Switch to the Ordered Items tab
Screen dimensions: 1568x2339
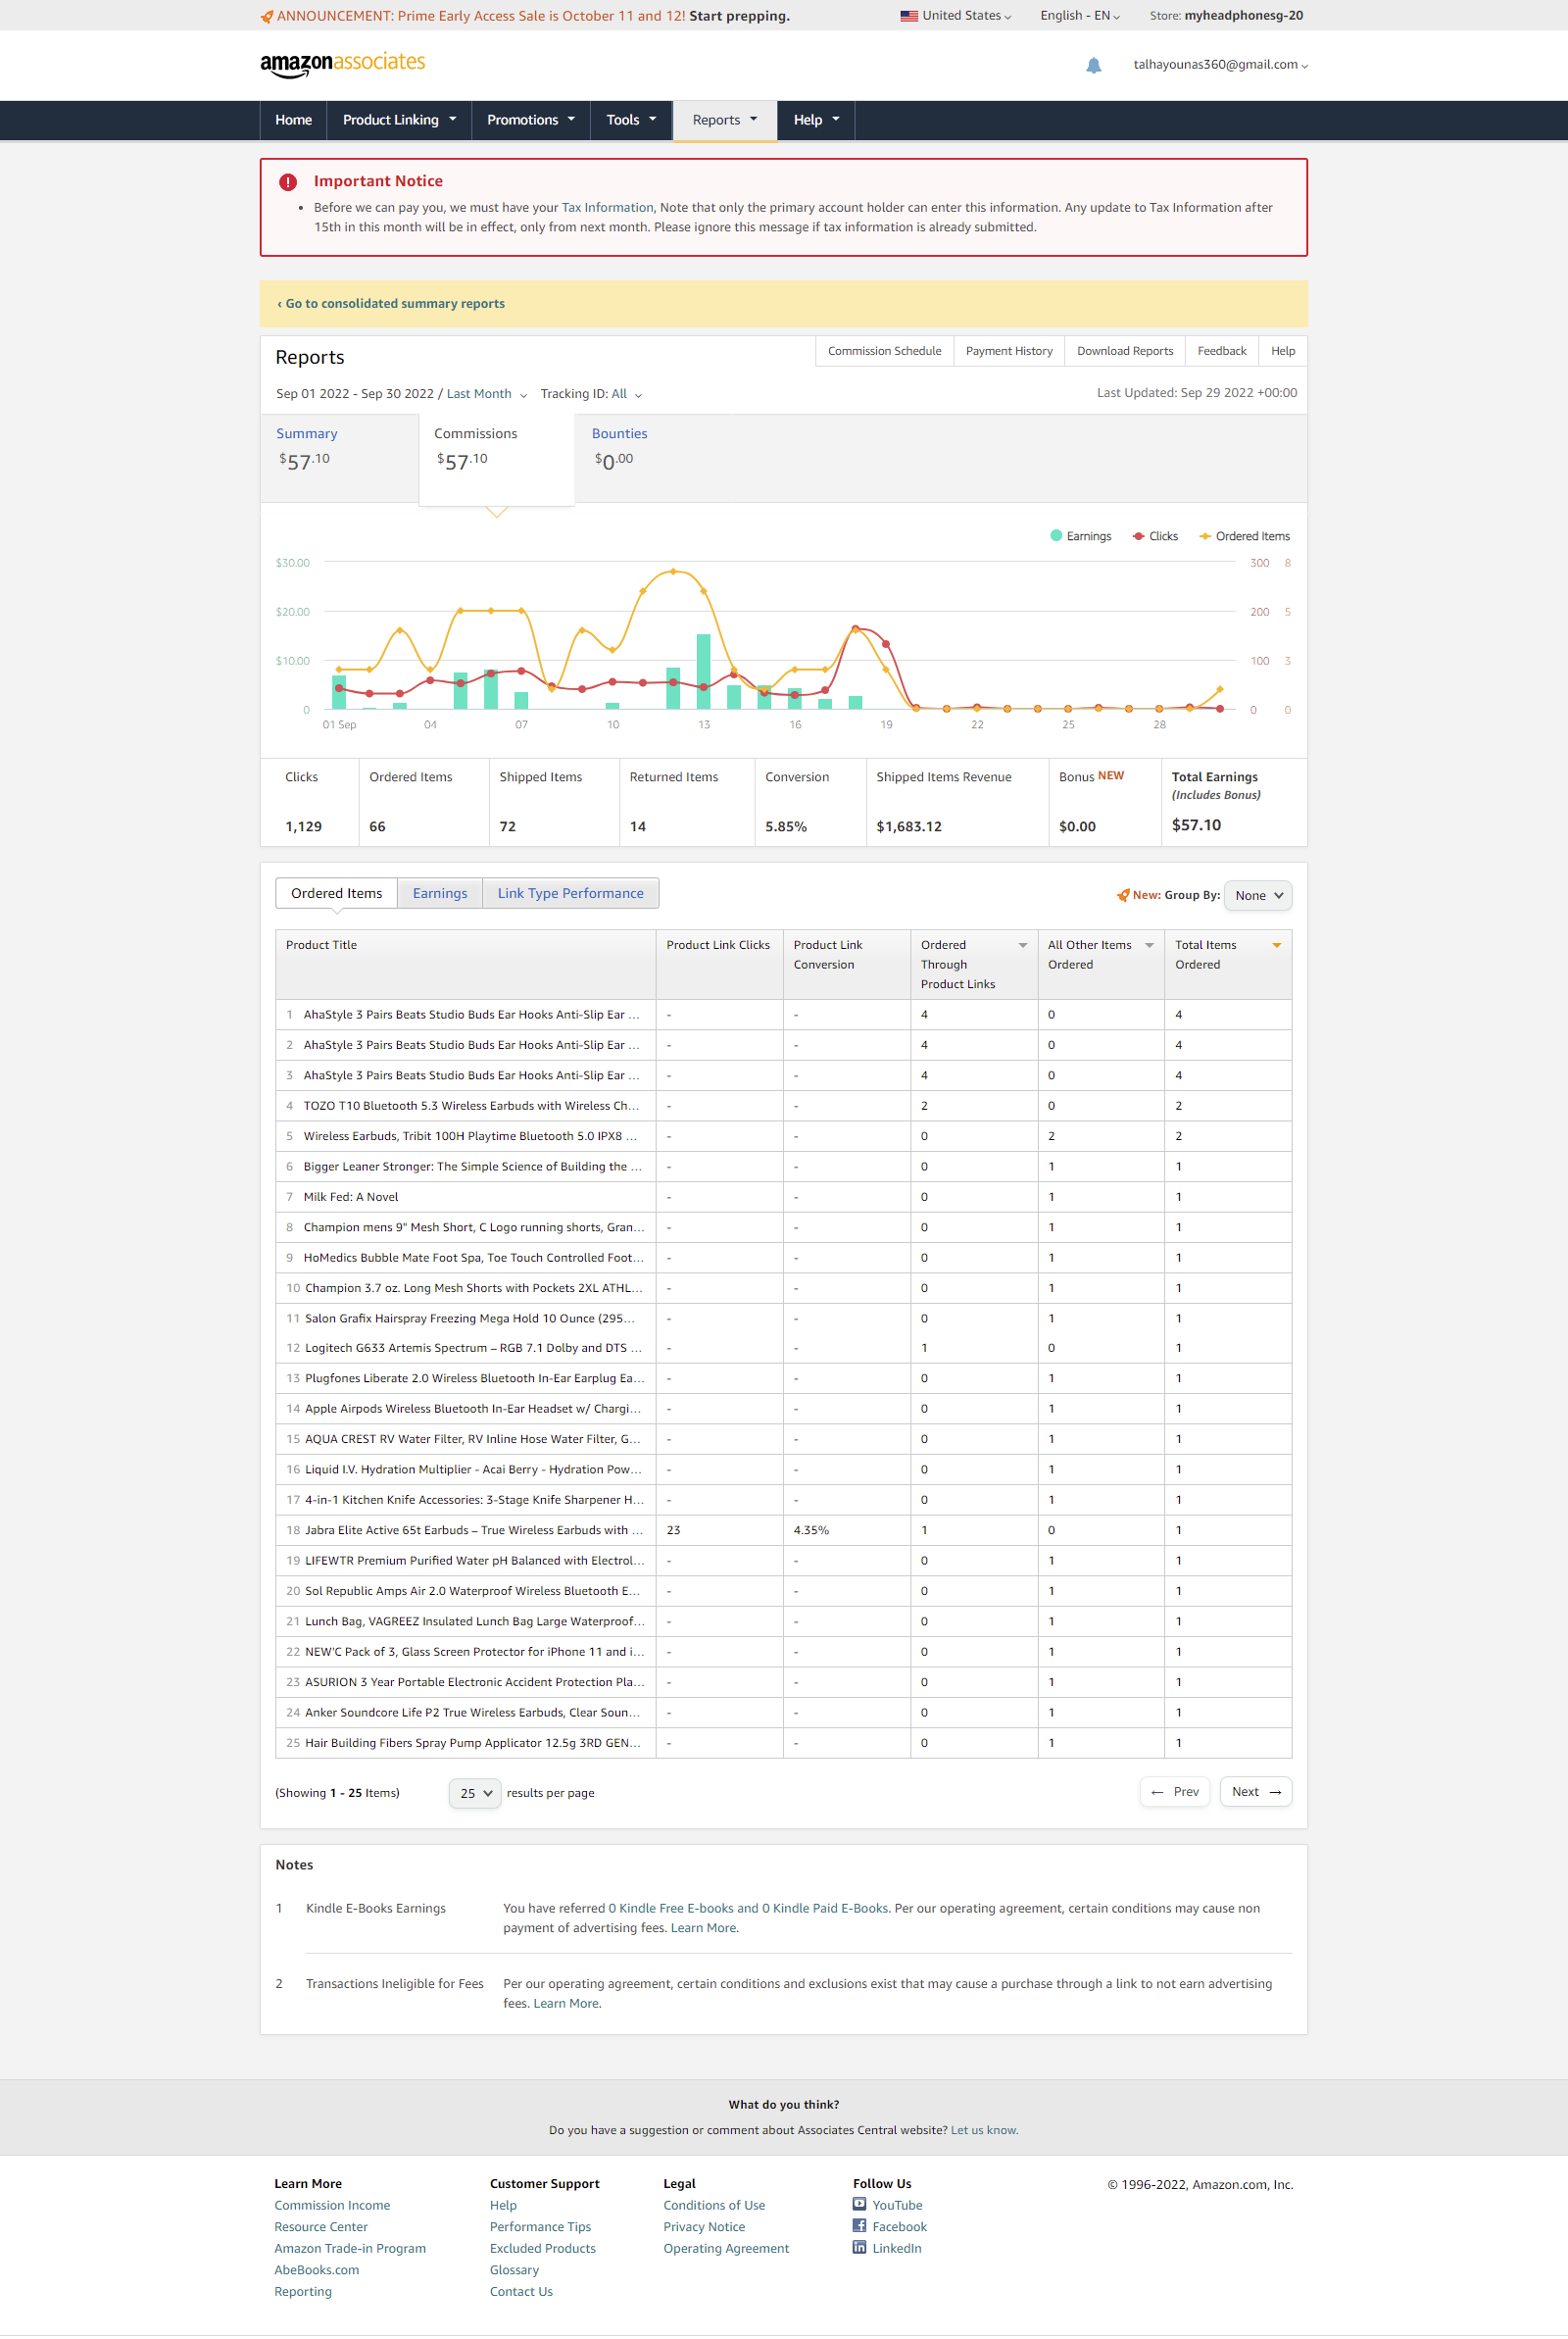coord(336,893)
